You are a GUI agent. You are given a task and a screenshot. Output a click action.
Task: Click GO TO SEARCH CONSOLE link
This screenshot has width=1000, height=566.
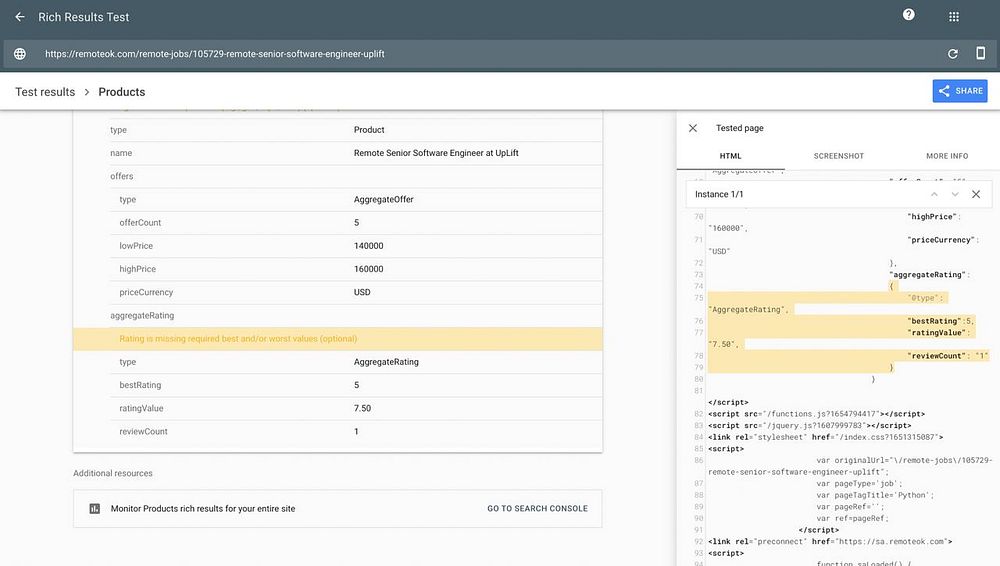[x=537, y=509]
